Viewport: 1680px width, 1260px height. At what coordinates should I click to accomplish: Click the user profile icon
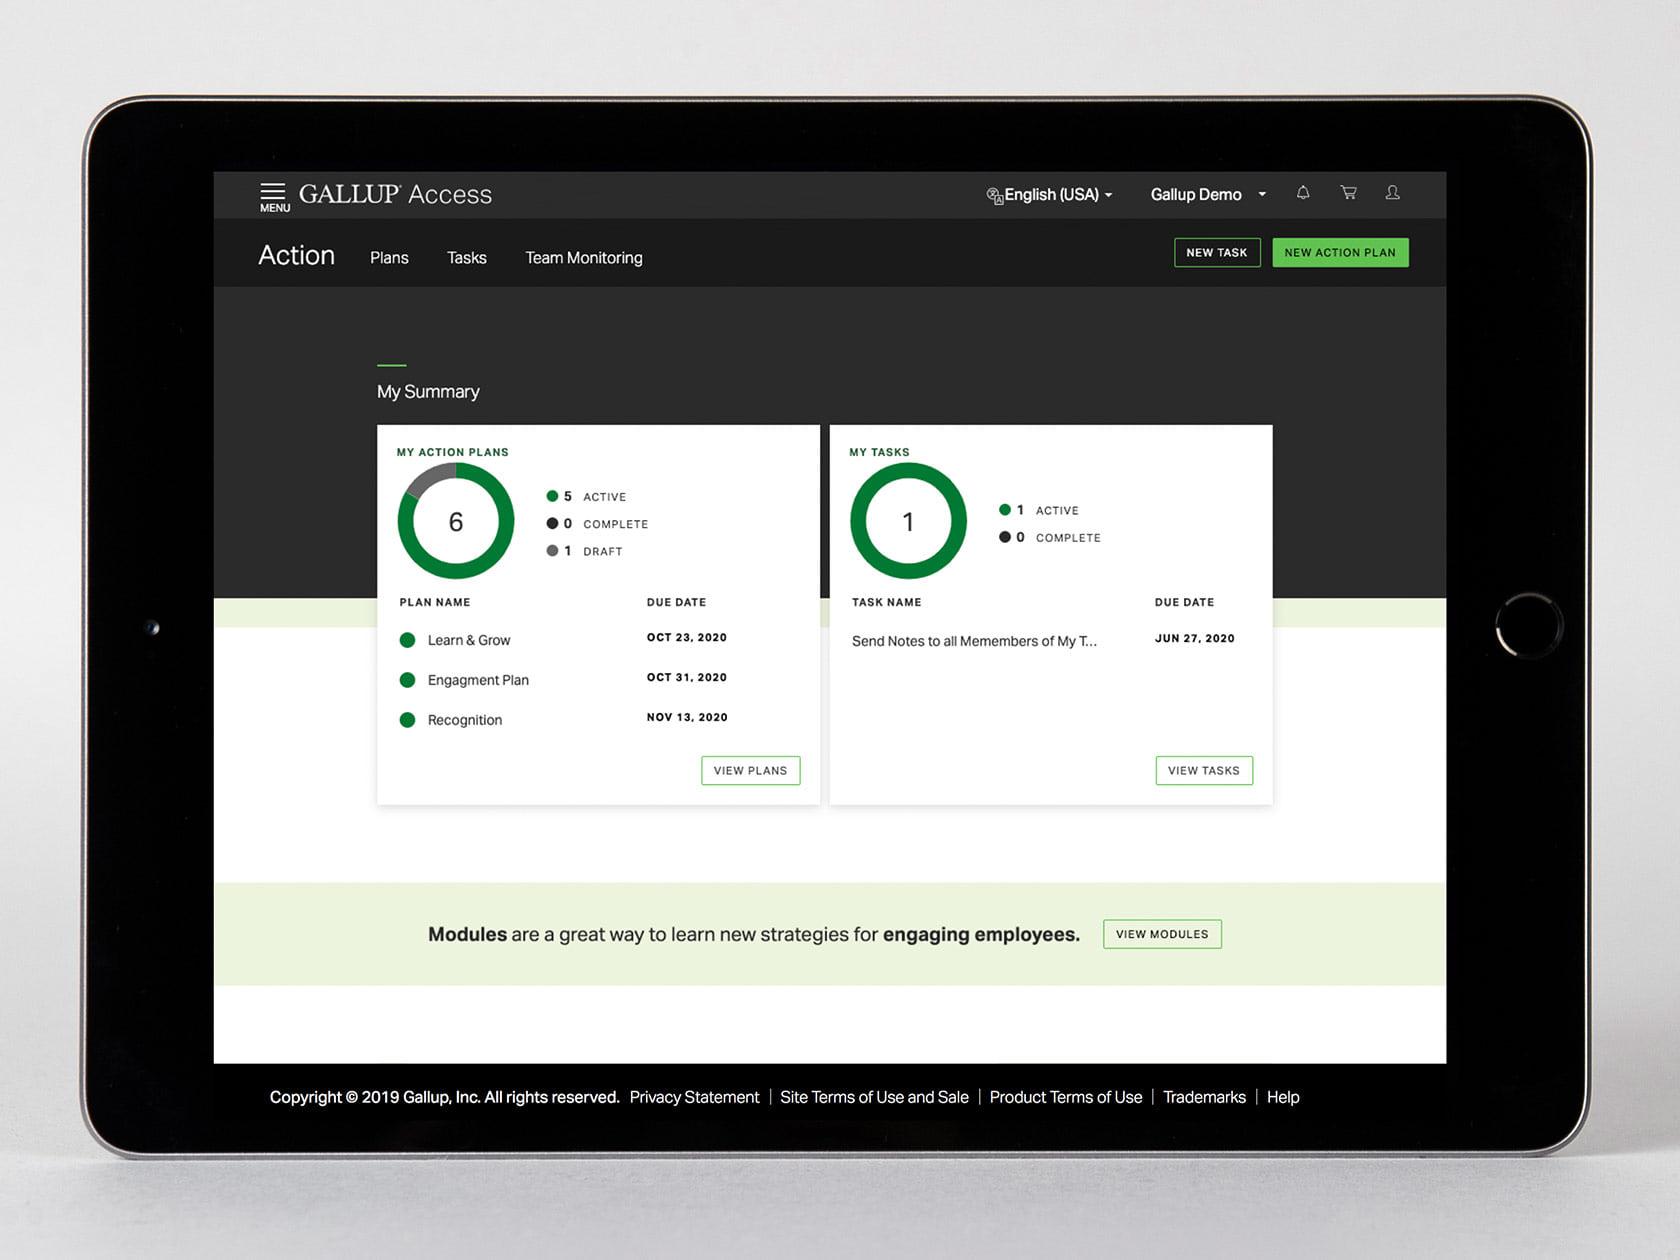click(x=1392, y=193)
